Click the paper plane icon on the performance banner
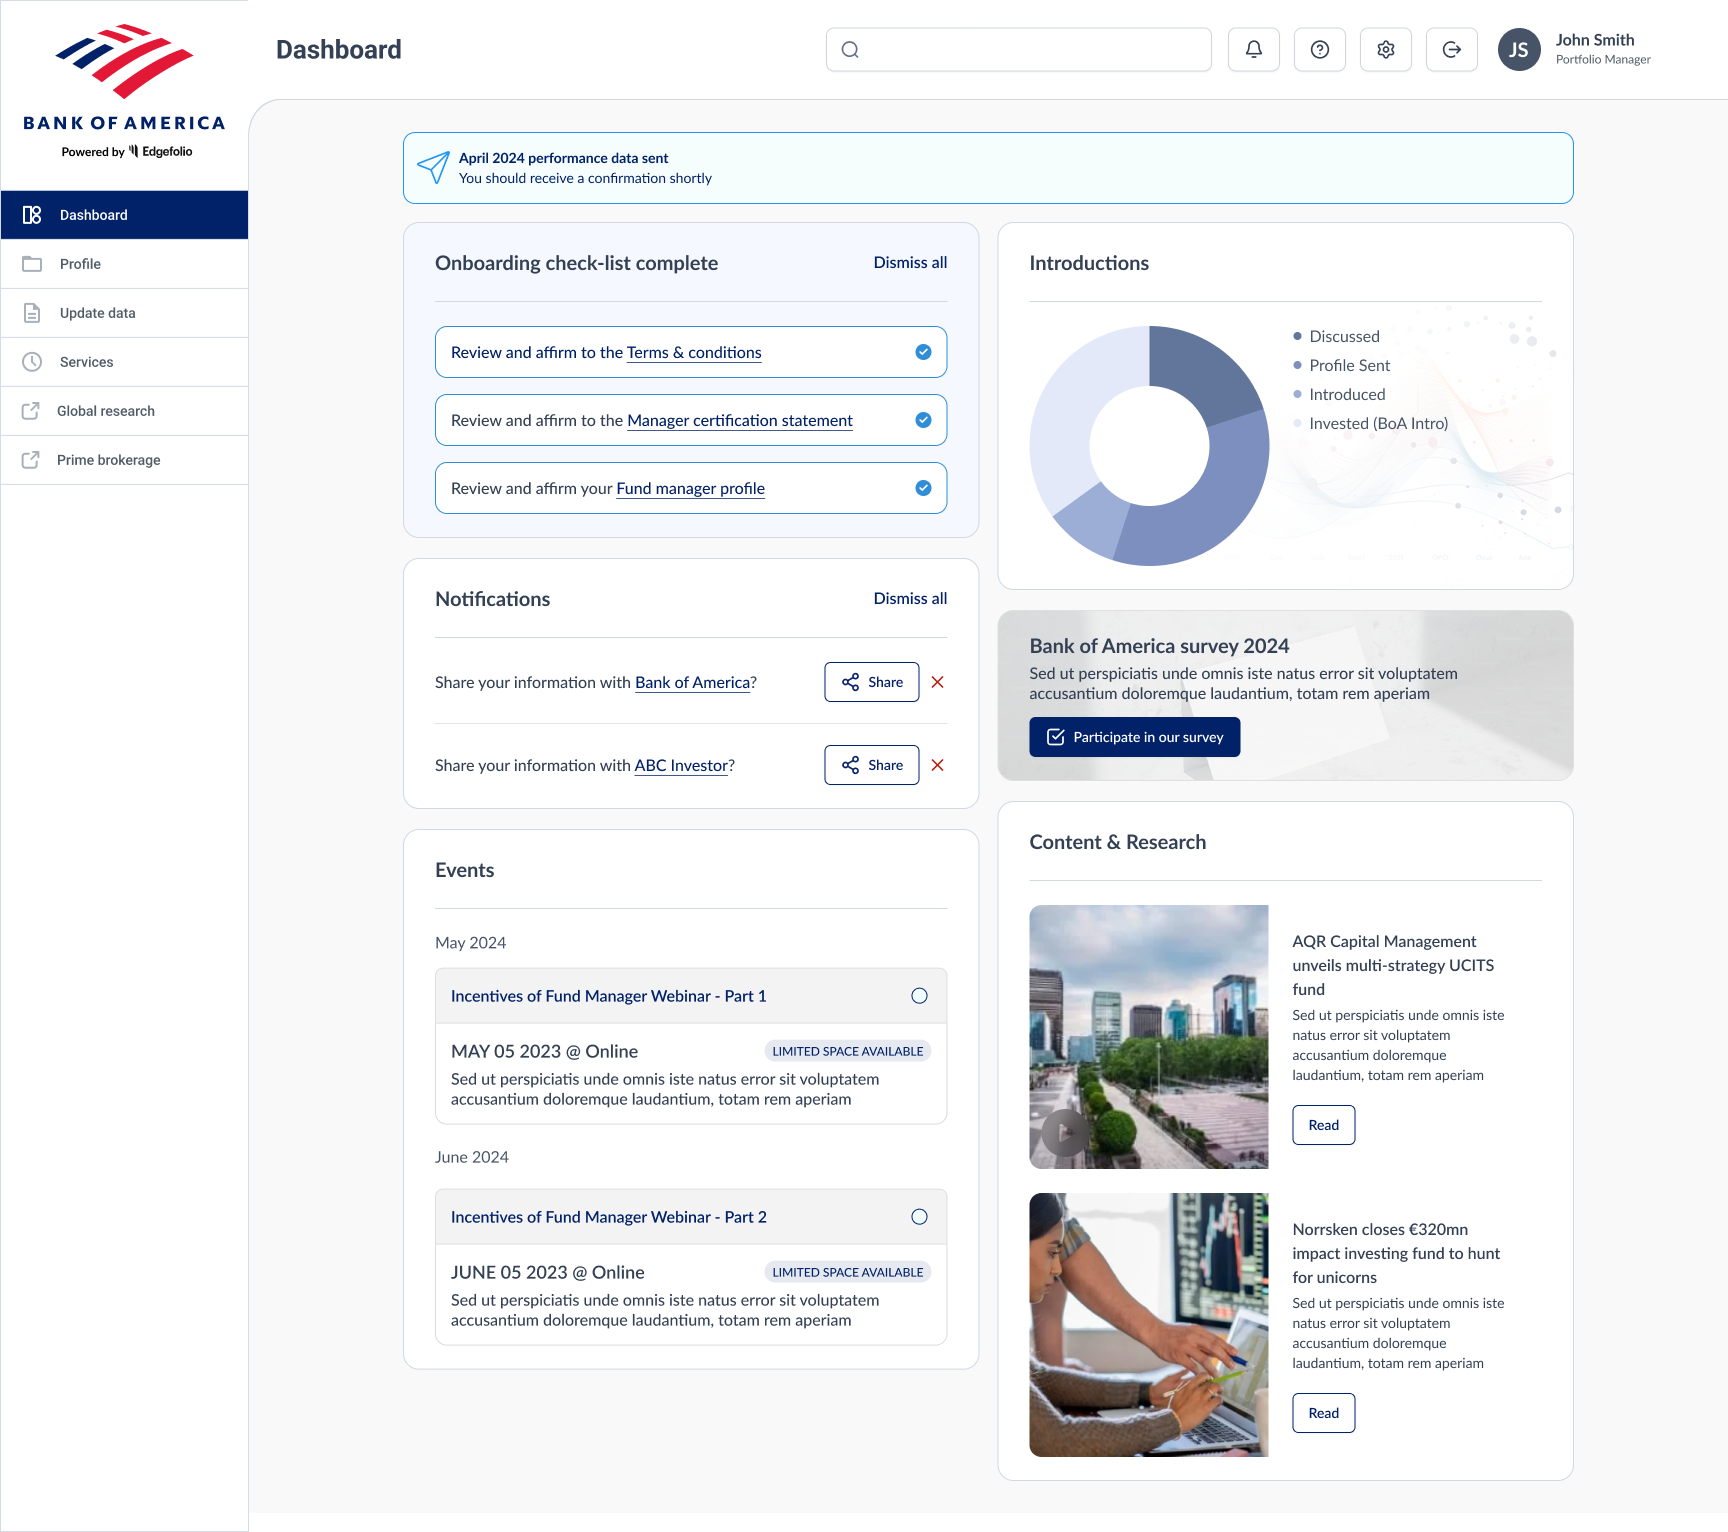Viewport: 1728px width, 1532px height. [433, 168]
